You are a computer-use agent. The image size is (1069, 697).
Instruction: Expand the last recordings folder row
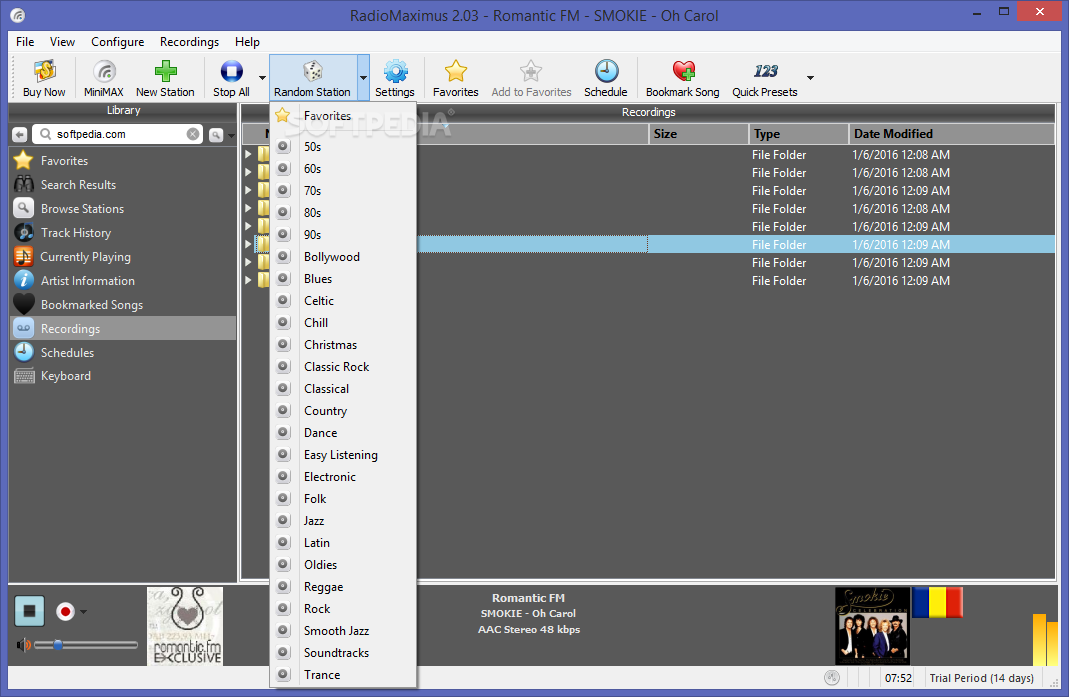[x=248, y=280]
